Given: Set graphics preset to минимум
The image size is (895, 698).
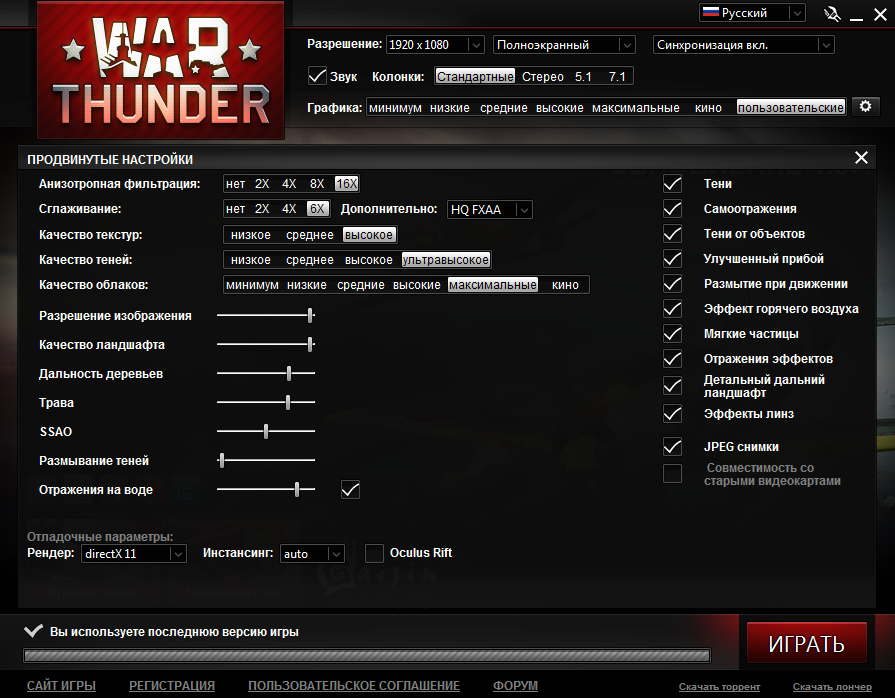Looking at the screenshot, I should point(395,108).
